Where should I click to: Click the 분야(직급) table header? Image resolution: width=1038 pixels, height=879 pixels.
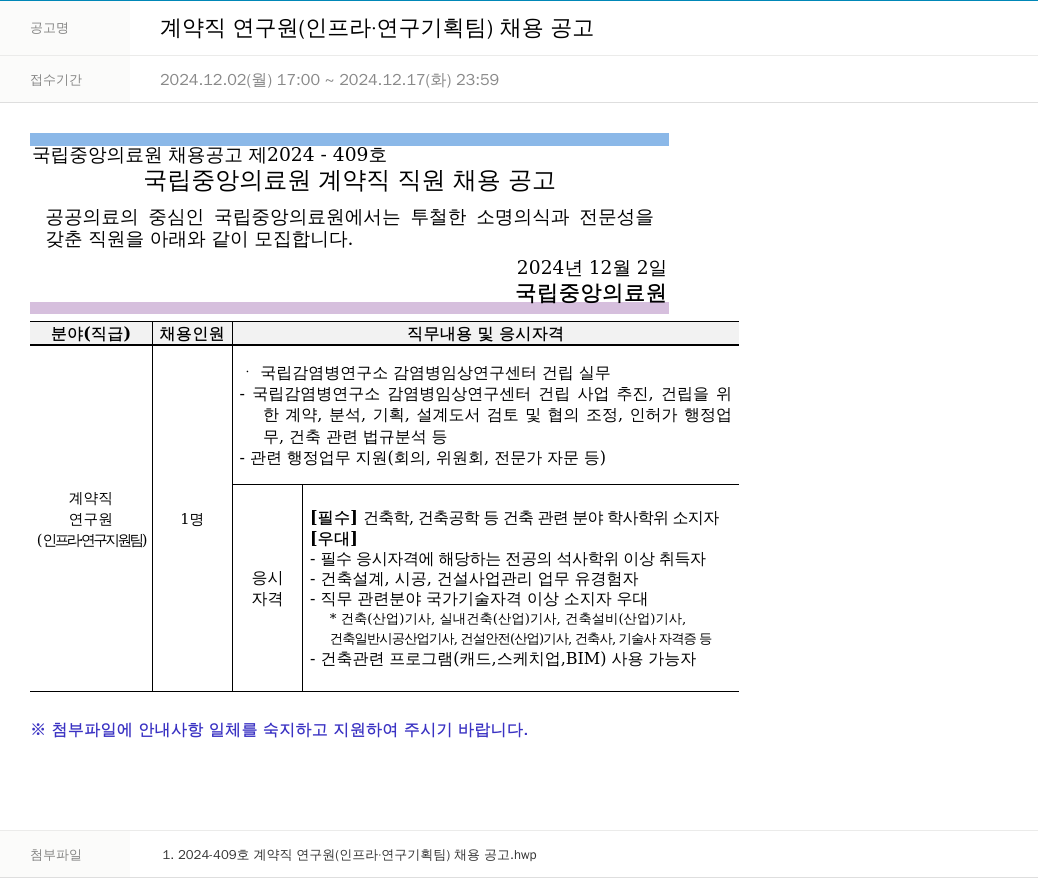pyautogui.click(x=91, y=334)
